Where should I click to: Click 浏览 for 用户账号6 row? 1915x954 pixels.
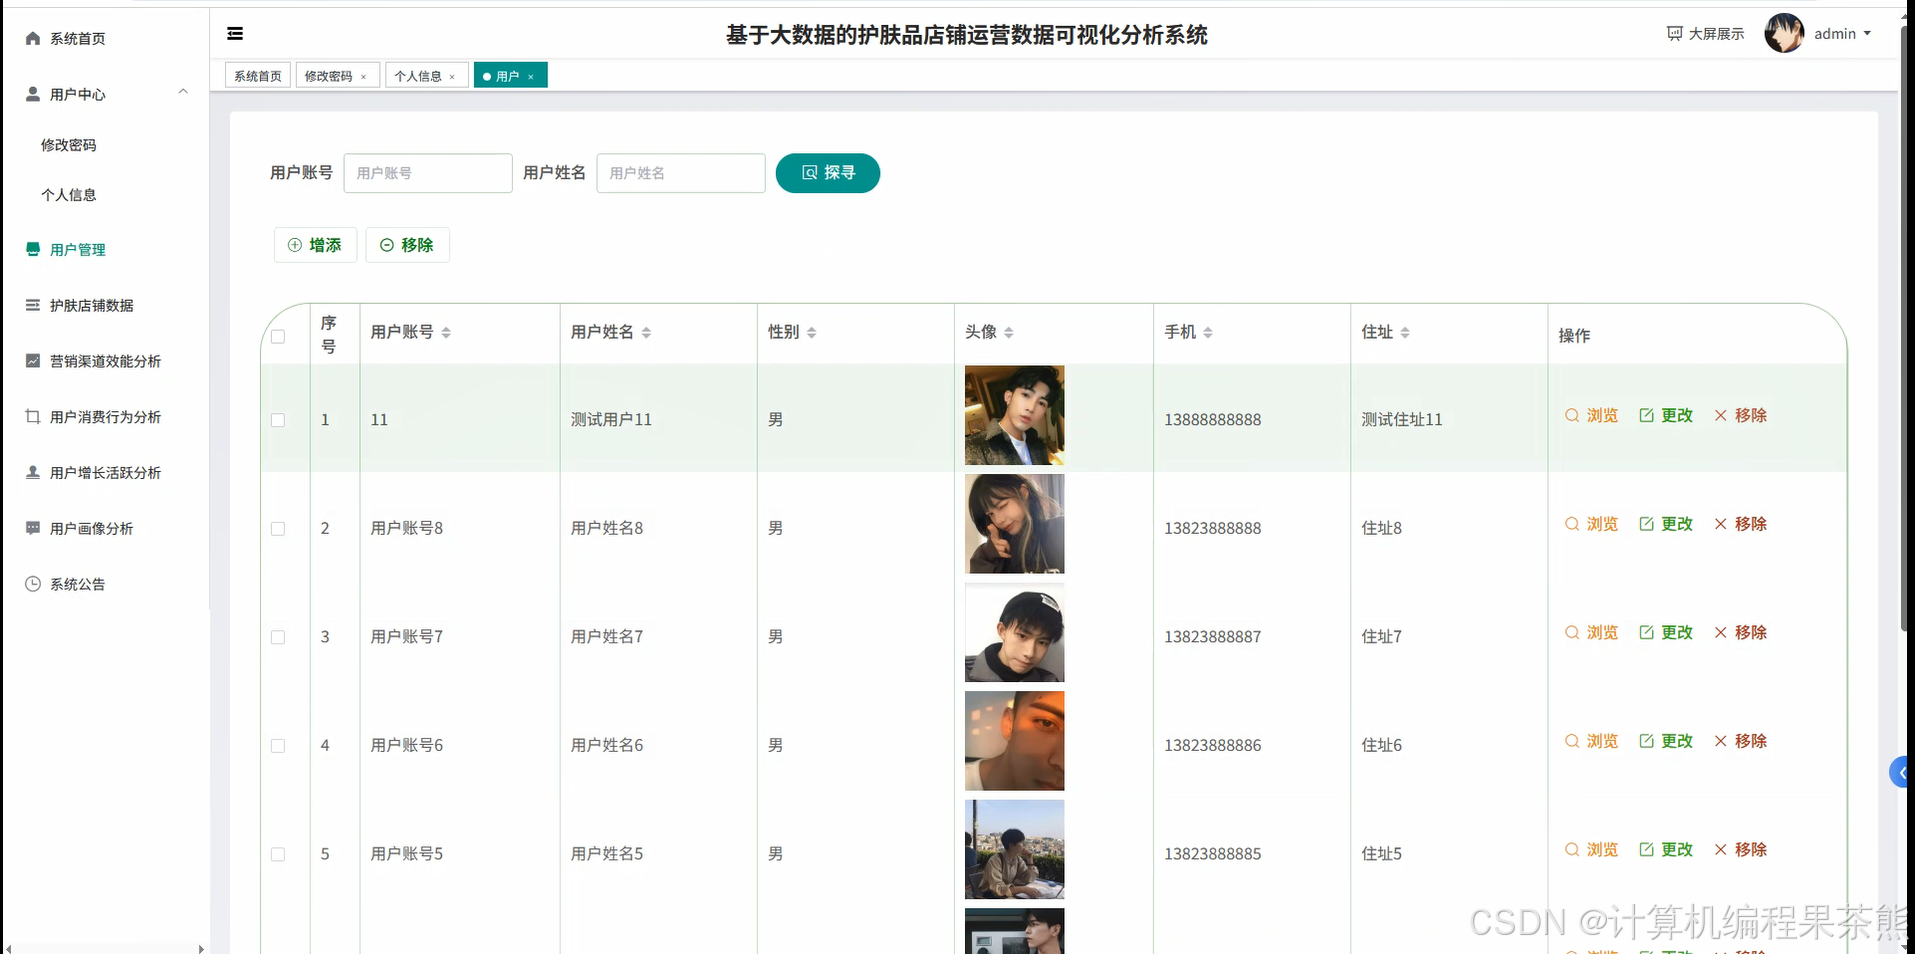point(1591,741)
